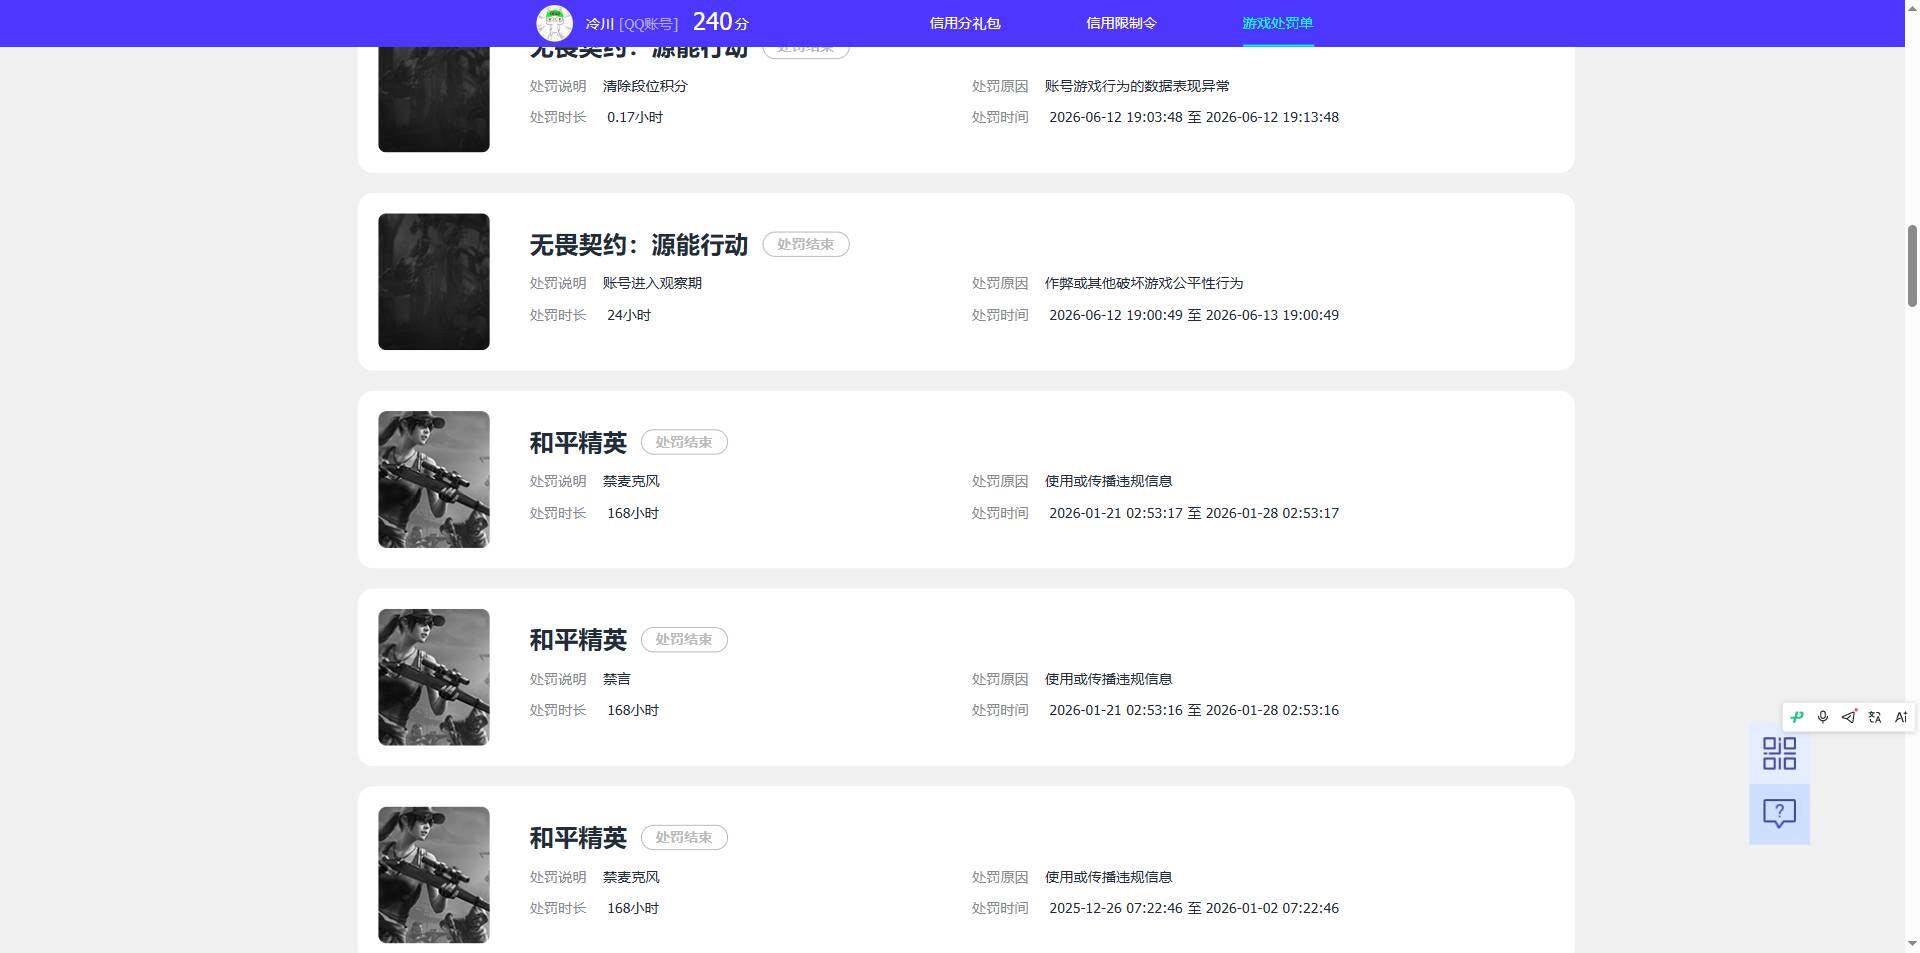Click 处罚结束 badge on 和平精英 禁言 record
The image size is (1920, 953).
tap(684, 639)
